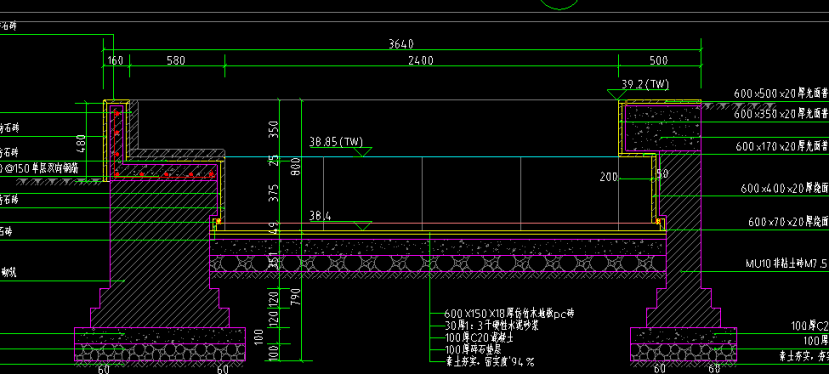Select the 480 vertical dimension text
The image size is (830, 375).
[x=81, y=143]
